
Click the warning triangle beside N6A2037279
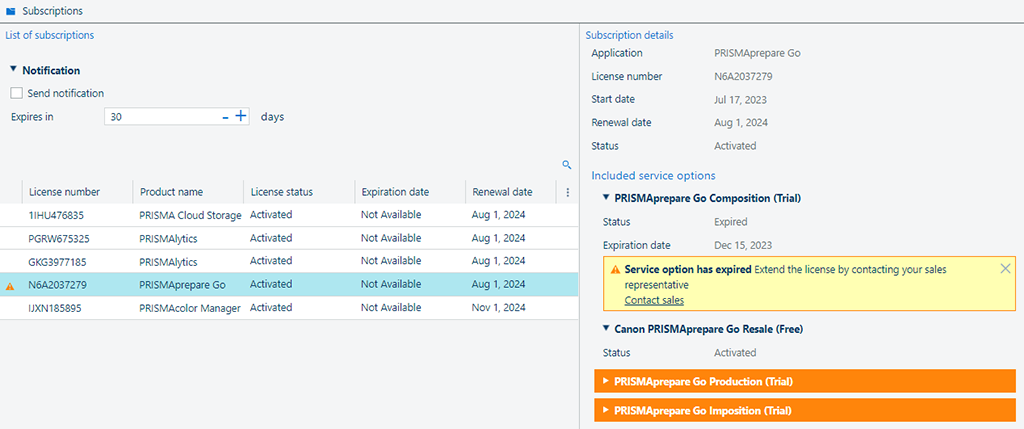click(11, 286)
